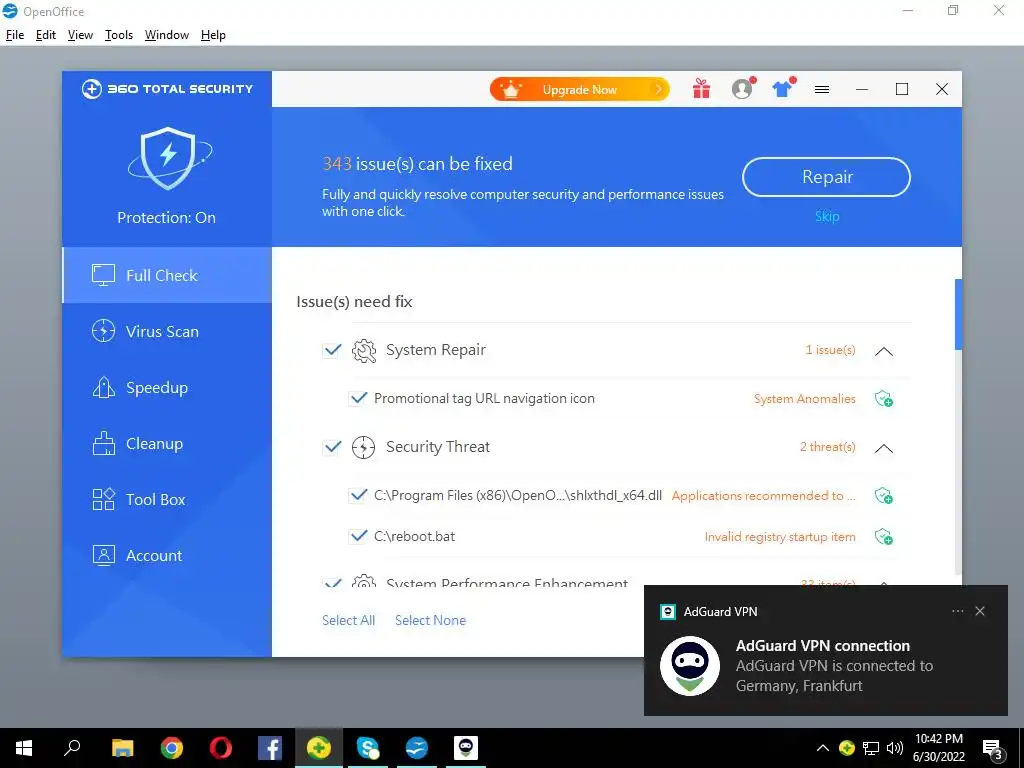
Task: Click the Skip link
Action: click(x=827, y=216)
